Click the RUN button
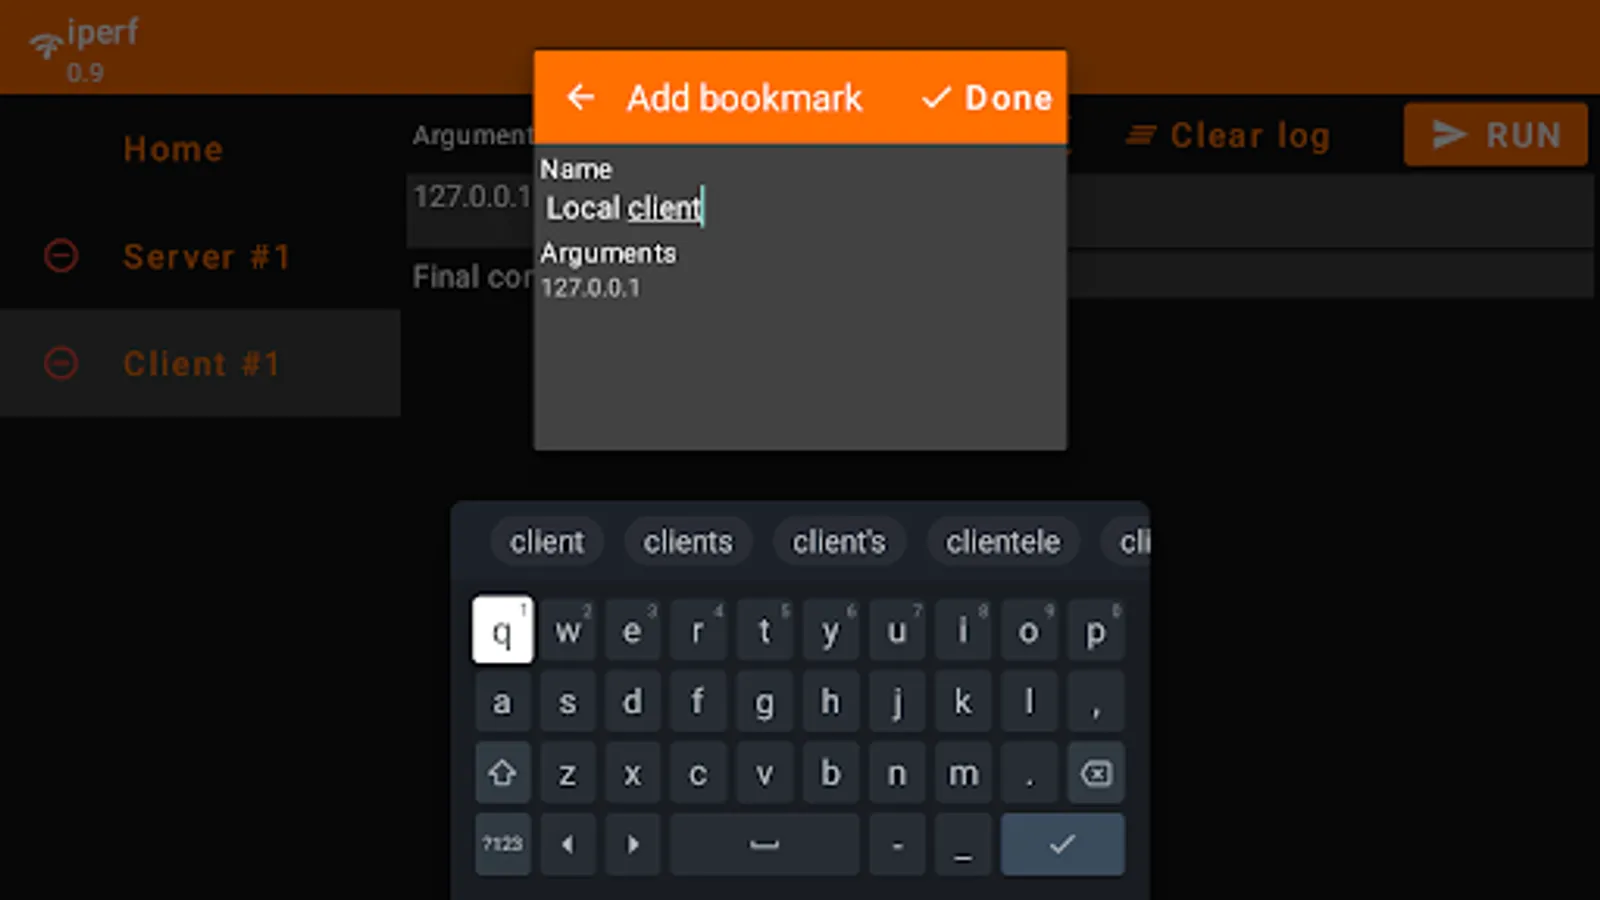This screenshot has height=900, width=1600. [x=1495, y=134]
